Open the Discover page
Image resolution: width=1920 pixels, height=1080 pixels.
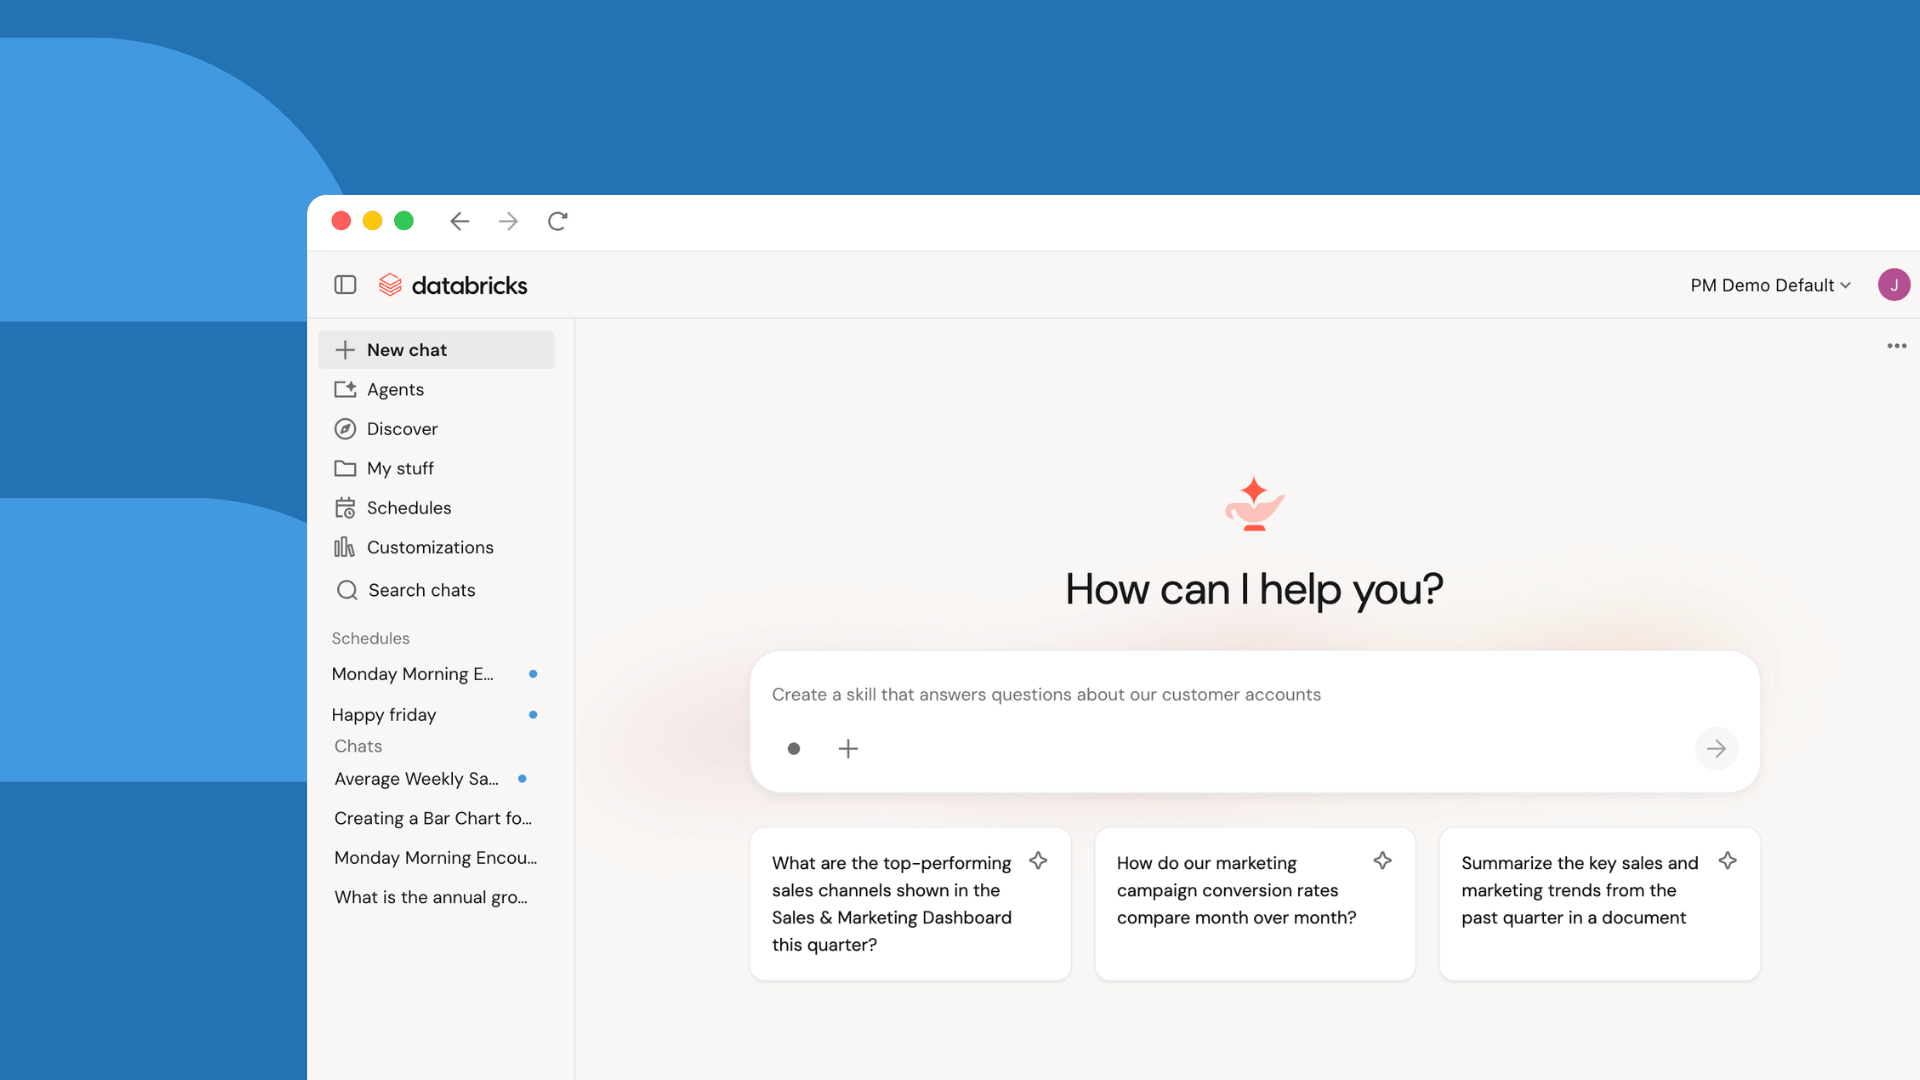point(436,429)
